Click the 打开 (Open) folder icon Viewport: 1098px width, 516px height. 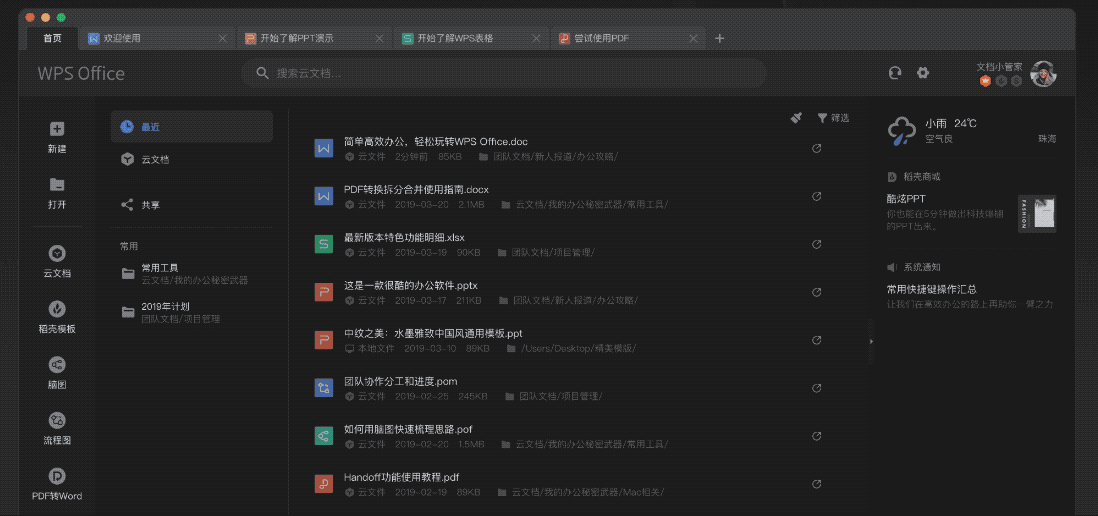click(x=57, y=185)
